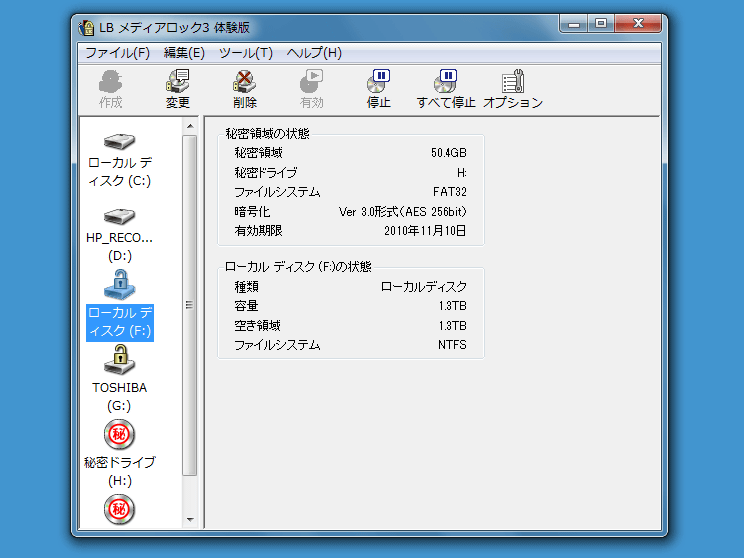Click the 停止 (Stop) toolbar icon
Screen dimensions: 744x558
pyautogui.click(x=379, y=81)
